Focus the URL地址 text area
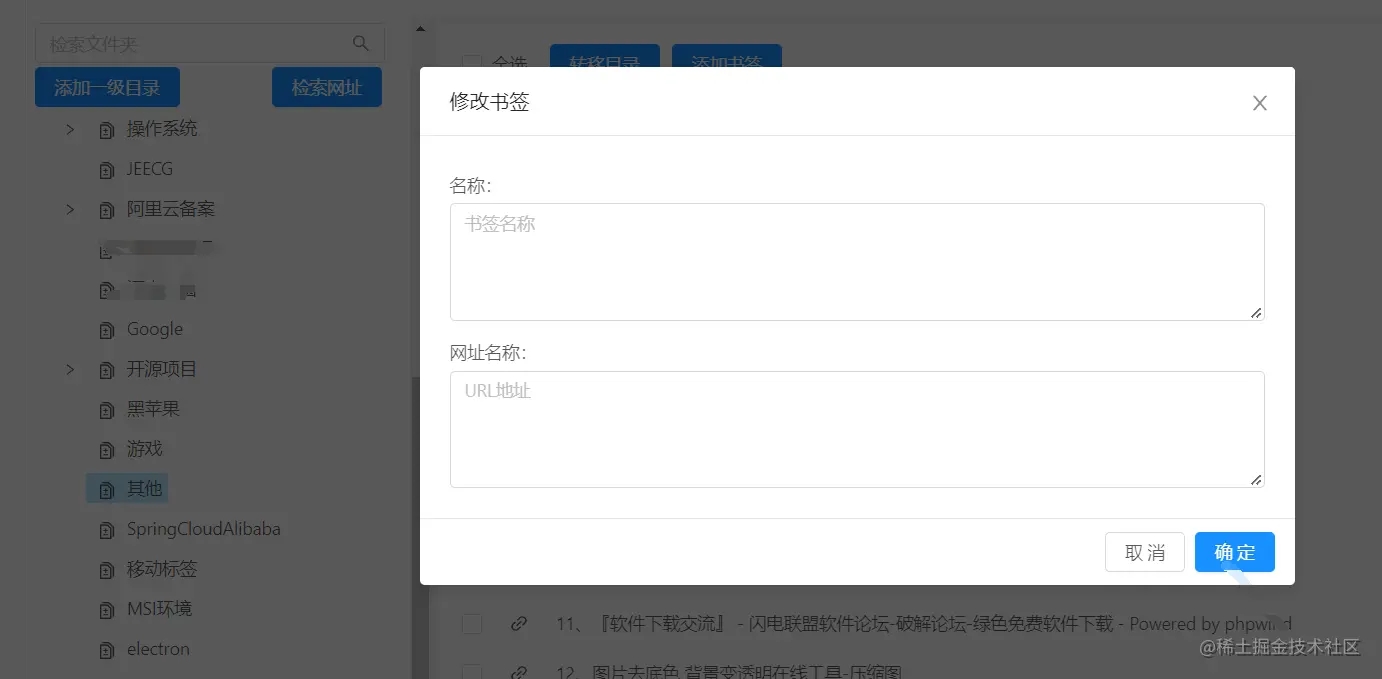The image size is (1382, 679). point(857,429)
